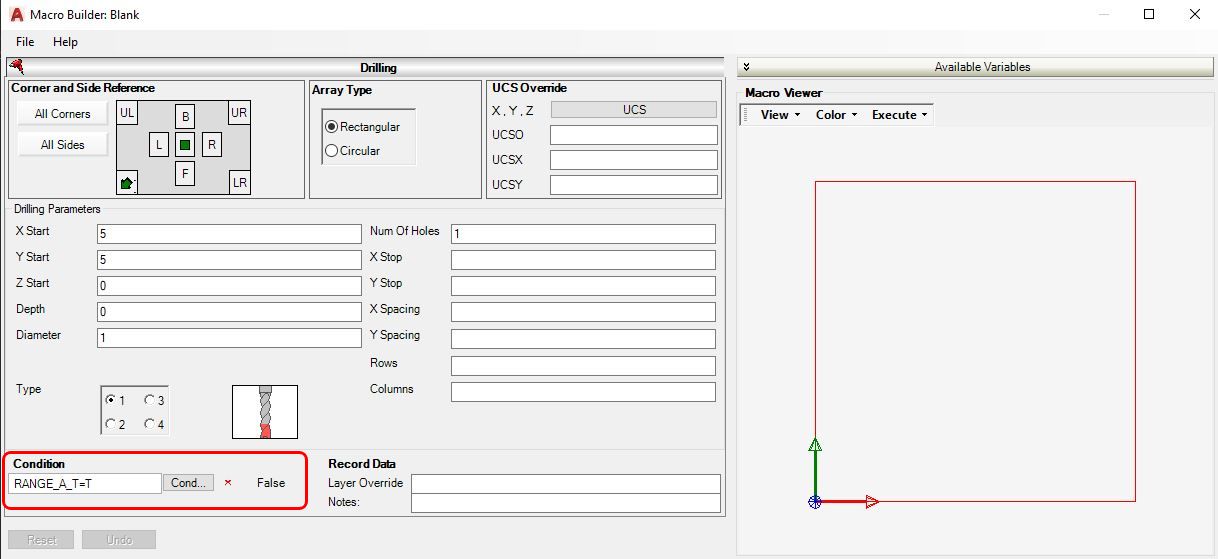This screenshot has width=1218, height=559.
Task: Choose drilling Type 3 radio button
Action: 150,400
